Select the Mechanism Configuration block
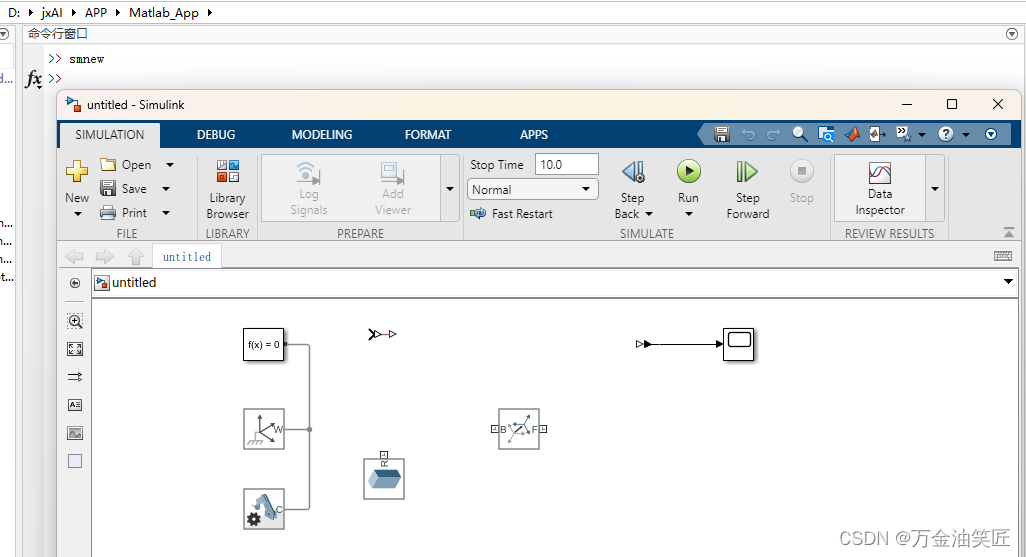Viewport: 1026px width, 557px height. pyautogui.click(x=264, y=509)
